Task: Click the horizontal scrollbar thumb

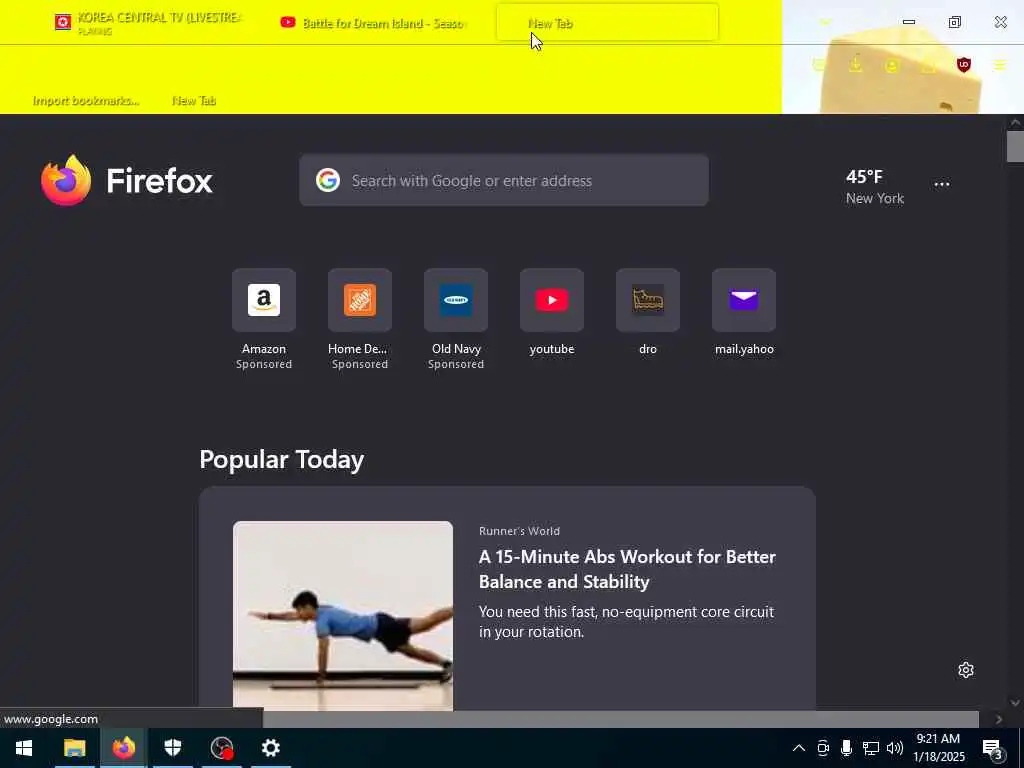Action: [x=620, y=719]
